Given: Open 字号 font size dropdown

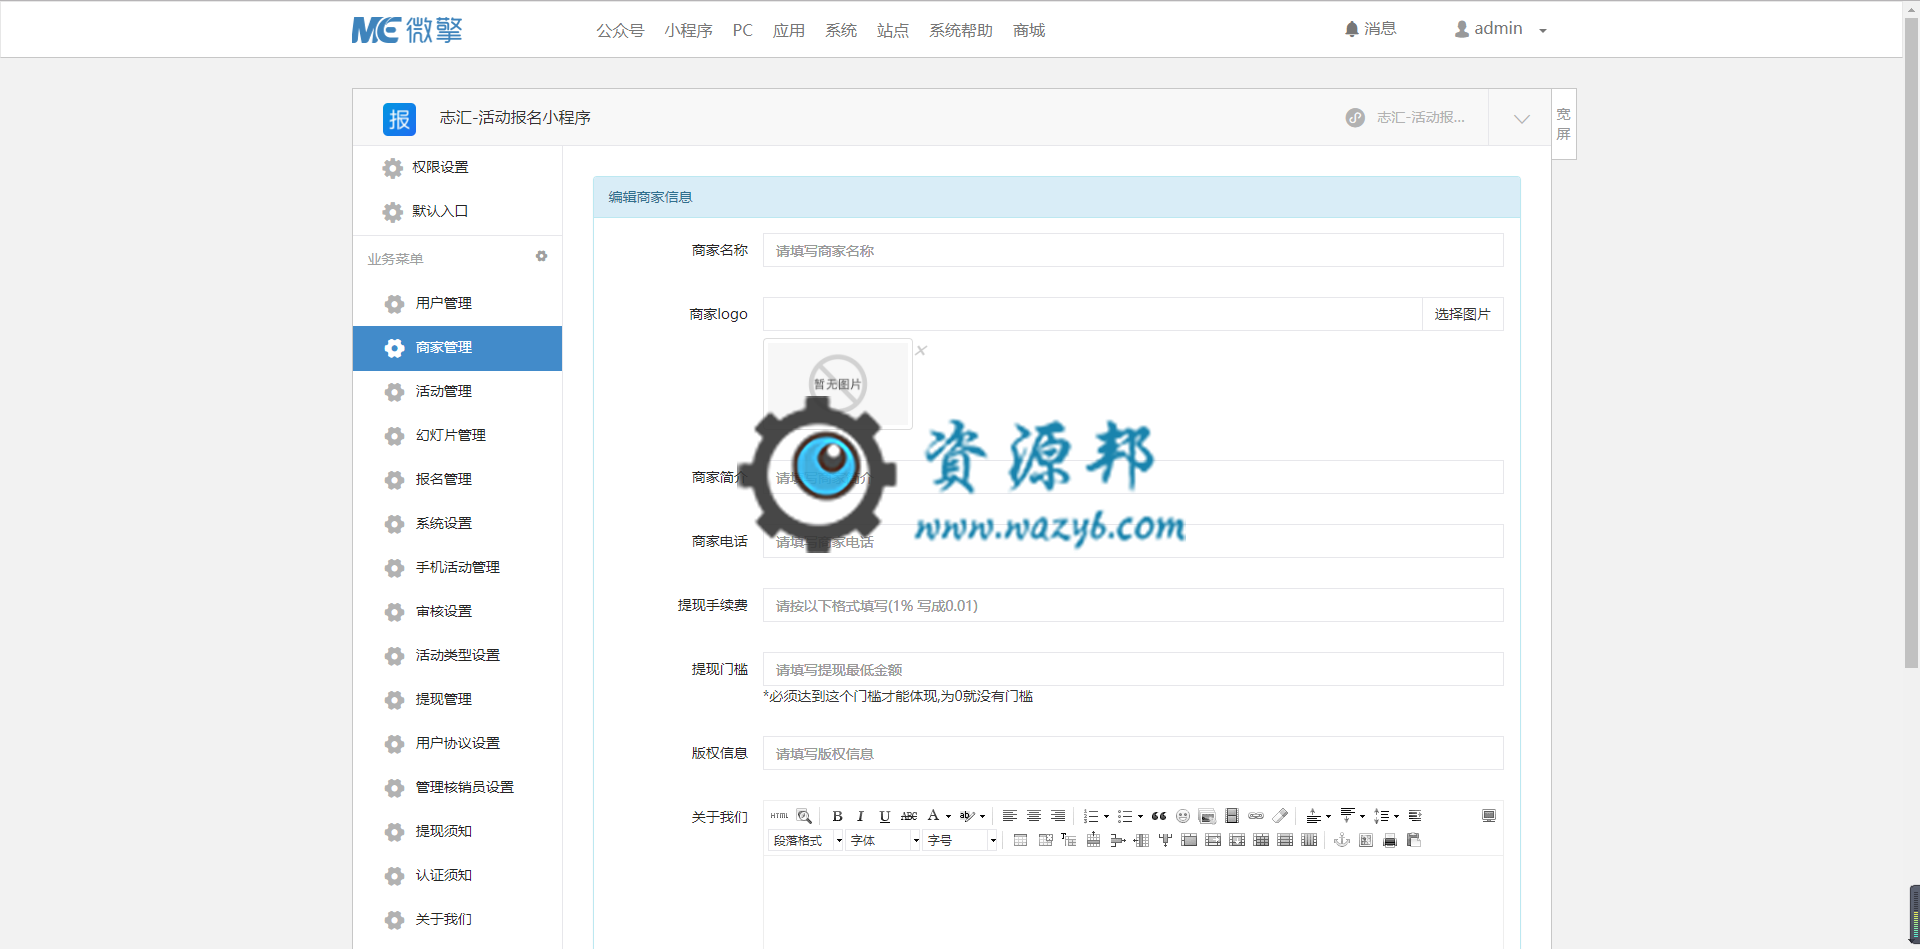Looking at the screenshot, I should click(x=961, y=840).
